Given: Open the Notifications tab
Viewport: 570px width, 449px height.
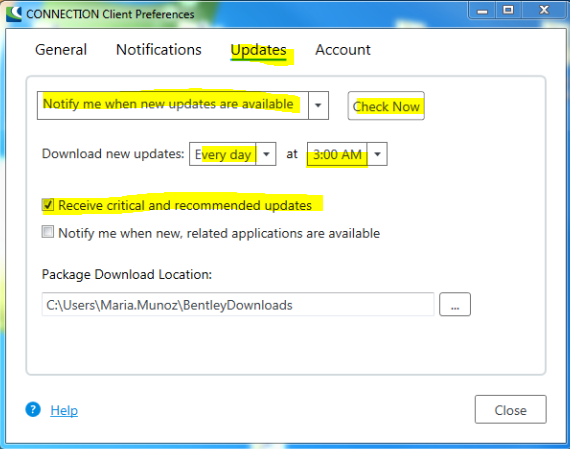Looking at the screenshot, I should coord(158,50).
